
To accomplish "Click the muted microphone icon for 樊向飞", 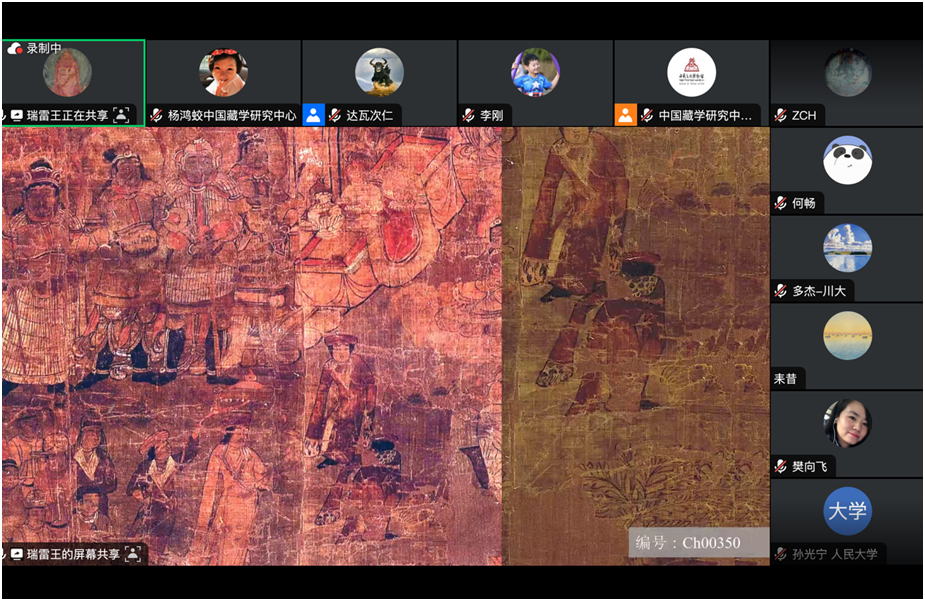I will click(780, 467).
